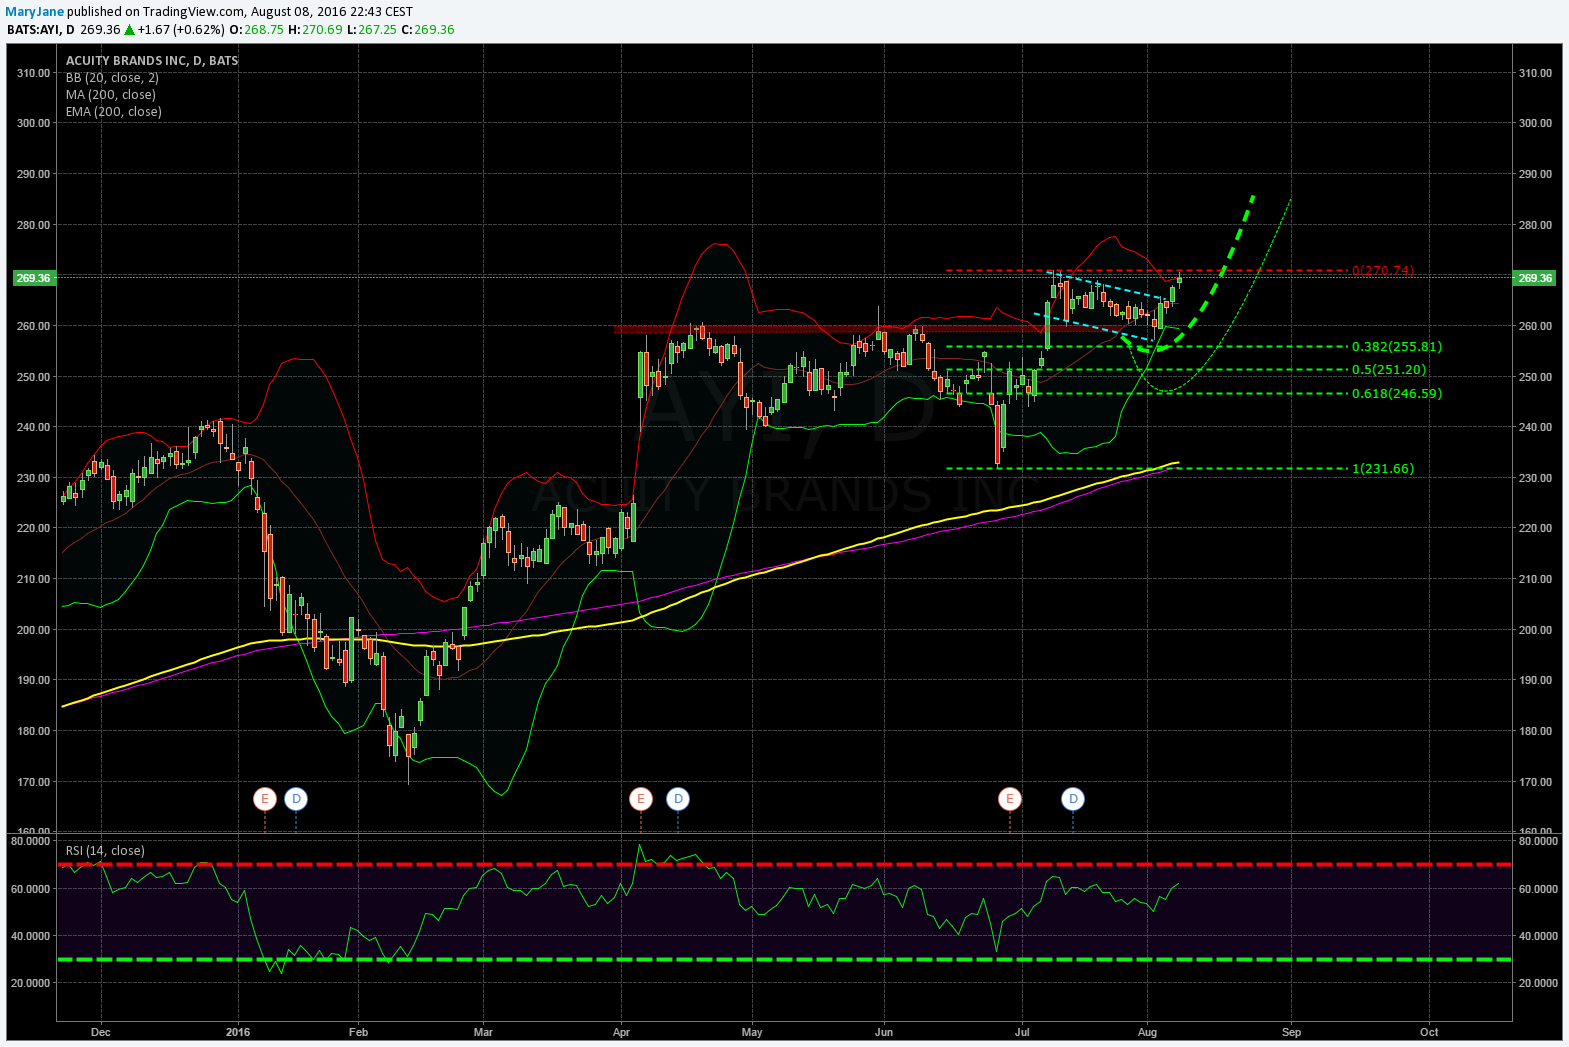Click the EMA (200, close) indicator label
The height and width of the screenshot is (1047, 1569).
click(x=114, y=112)
